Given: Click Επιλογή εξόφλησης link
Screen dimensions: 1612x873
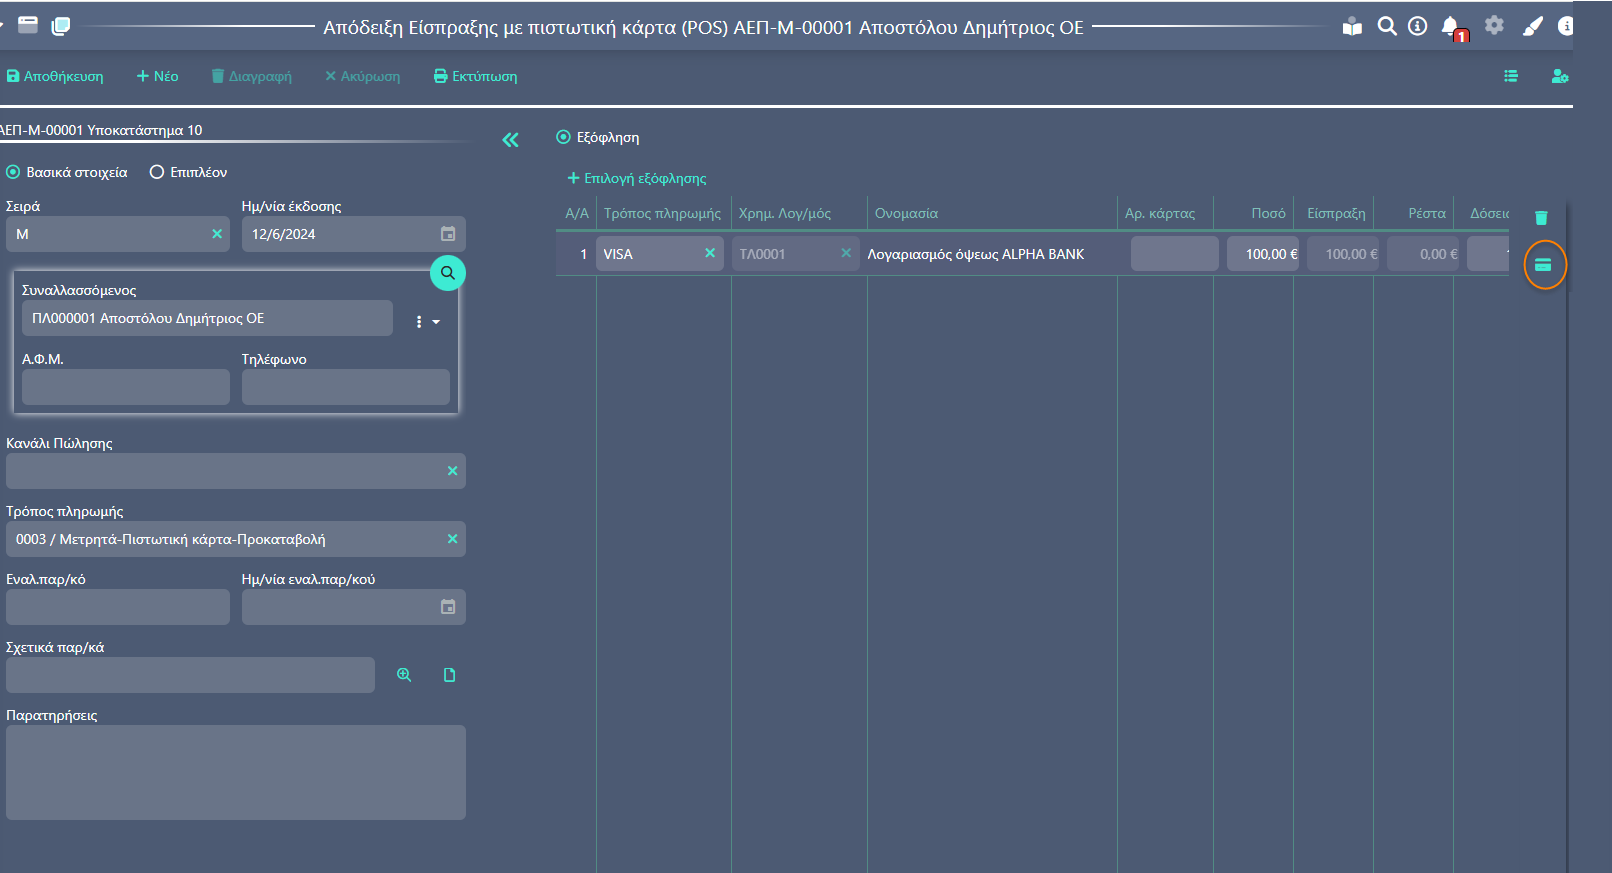Looking at the screenshot, I should pyautogui.click(x=637, y=178).
